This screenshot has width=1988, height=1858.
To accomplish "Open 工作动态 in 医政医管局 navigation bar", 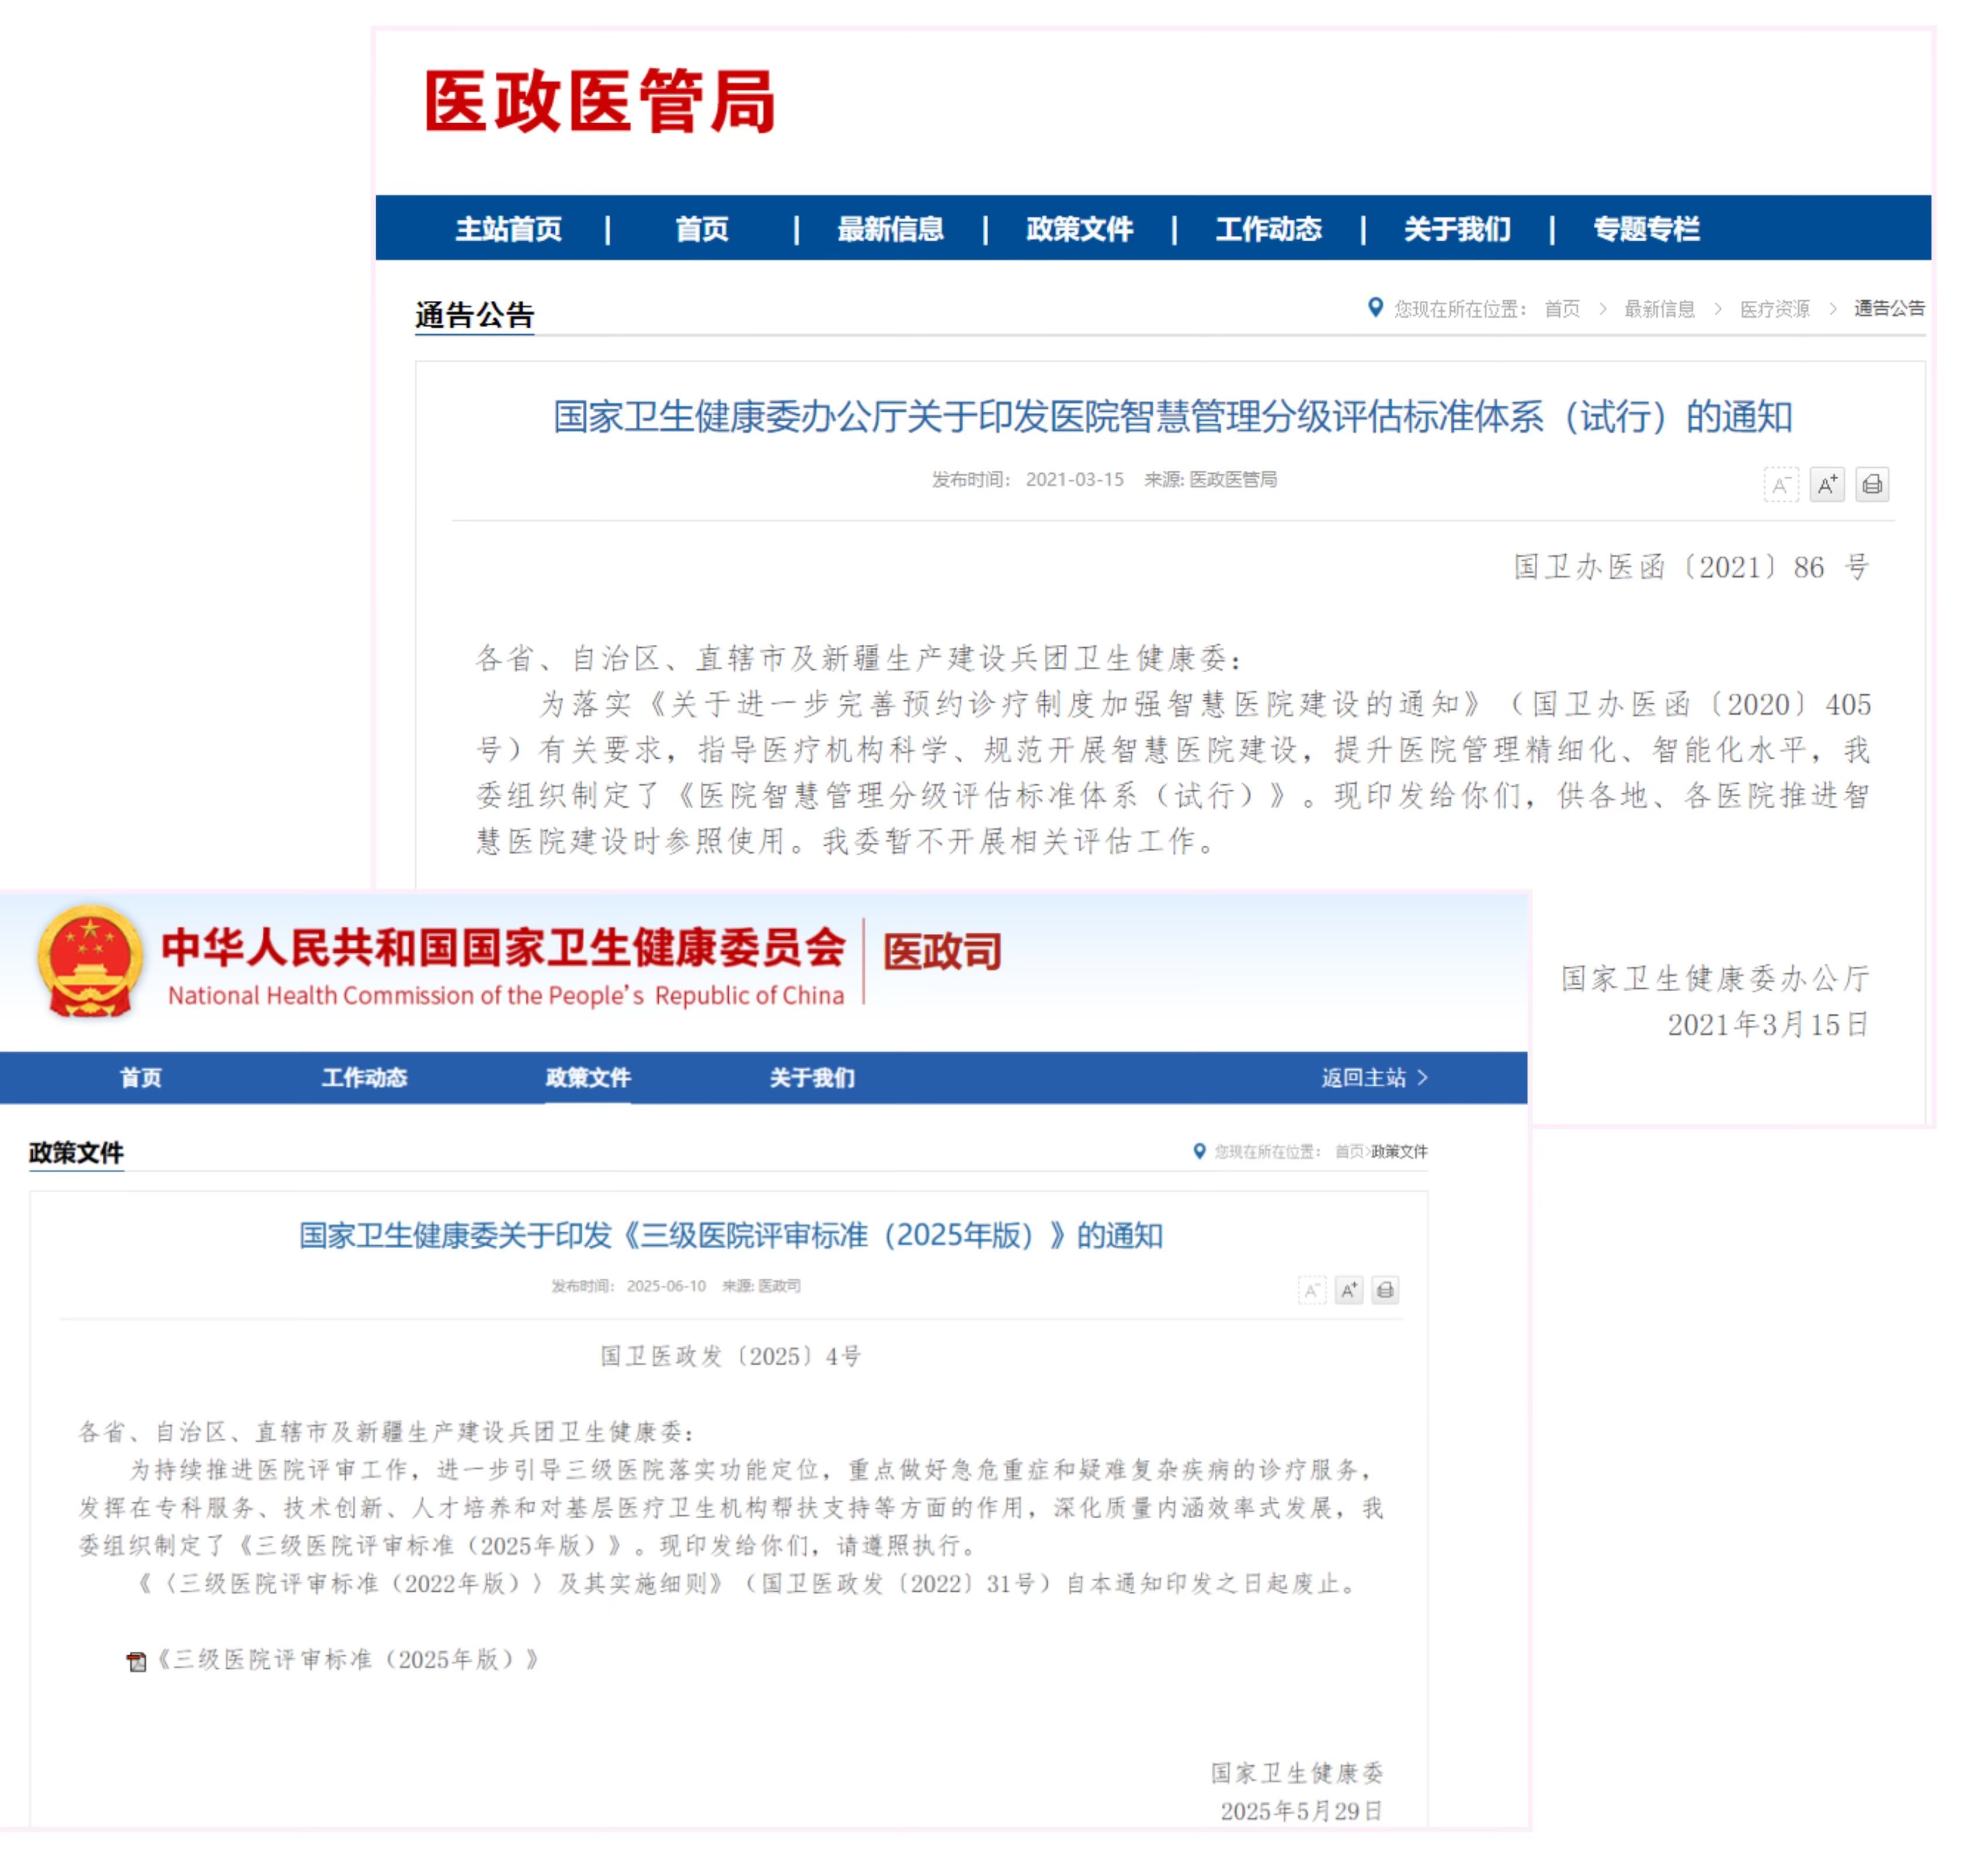I will point(1269,229).
